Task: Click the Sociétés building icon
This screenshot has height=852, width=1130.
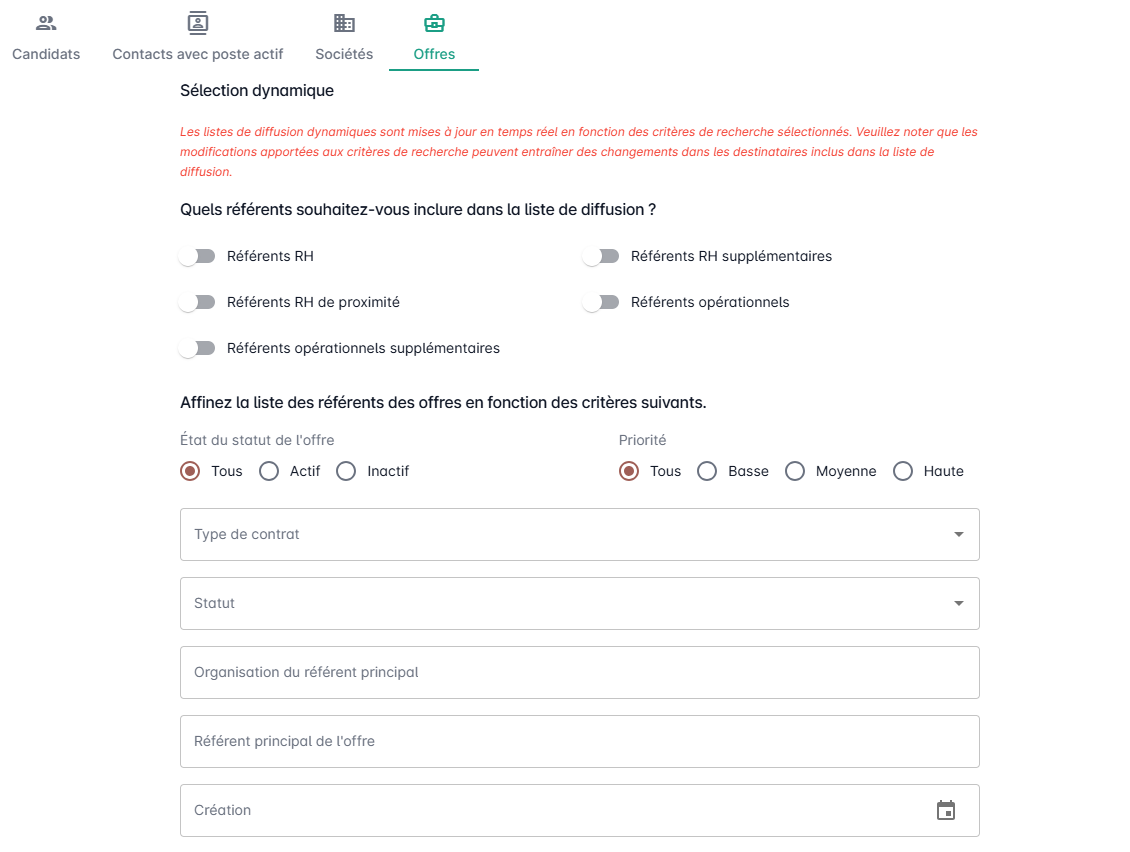Action: tap(344, 23)
